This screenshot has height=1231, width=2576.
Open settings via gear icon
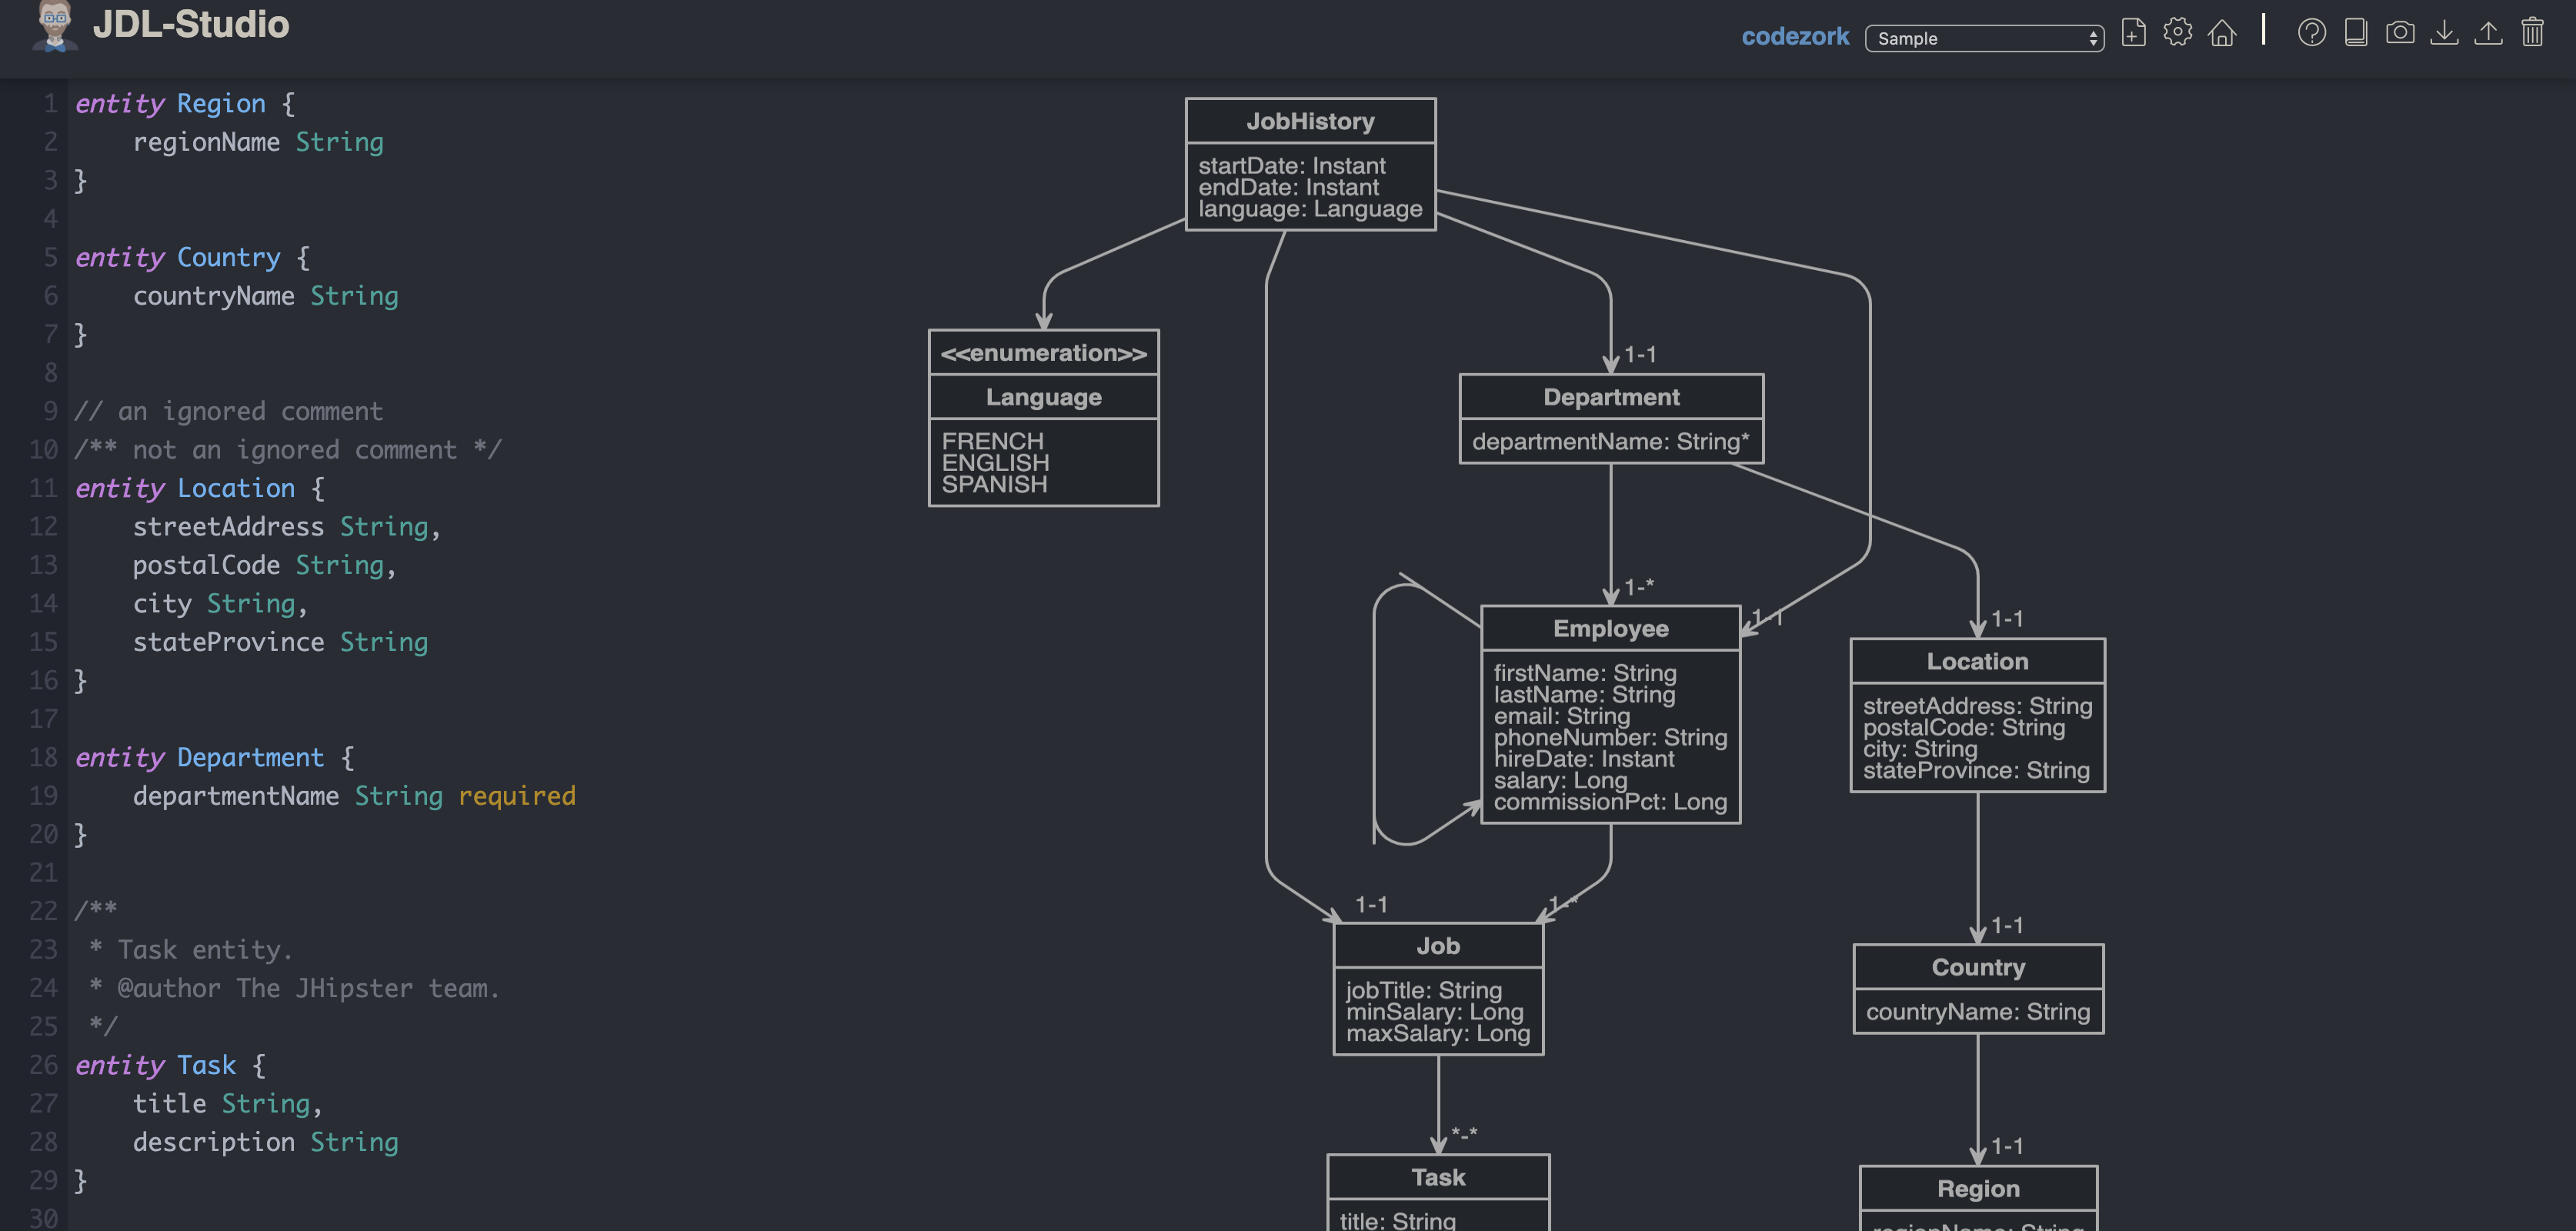point(2177,33)
